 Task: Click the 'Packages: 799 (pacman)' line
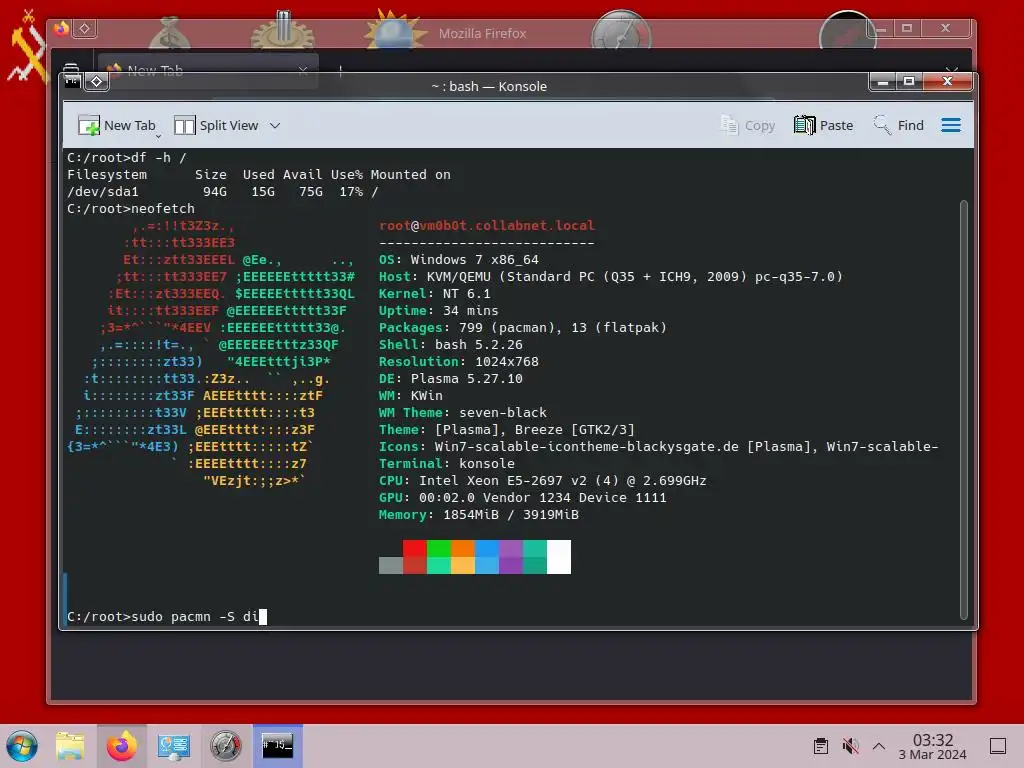coord(522,327)
